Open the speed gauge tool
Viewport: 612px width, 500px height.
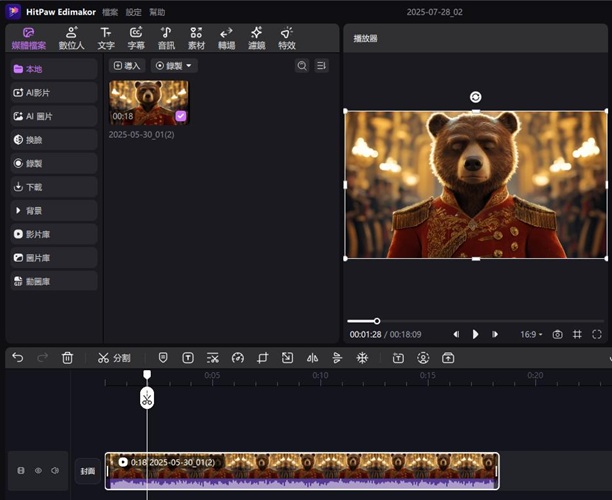click(238, 358)
